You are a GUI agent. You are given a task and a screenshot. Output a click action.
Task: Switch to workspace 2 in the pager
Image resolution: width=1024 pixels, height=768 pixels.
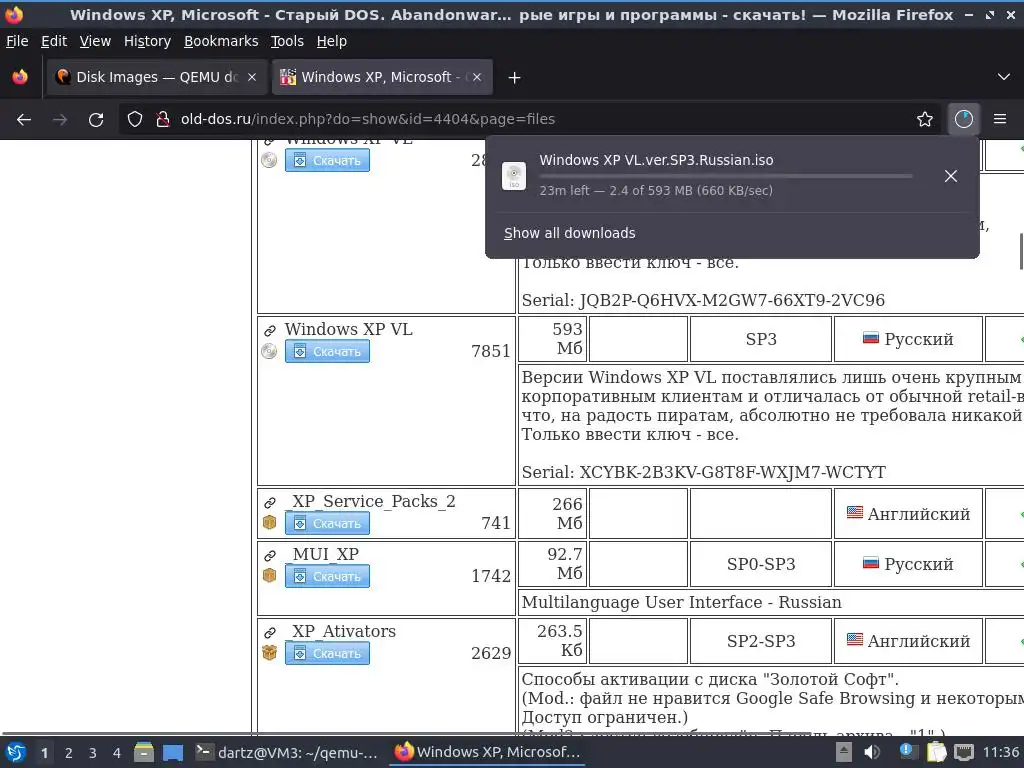(x=69, y=753)
